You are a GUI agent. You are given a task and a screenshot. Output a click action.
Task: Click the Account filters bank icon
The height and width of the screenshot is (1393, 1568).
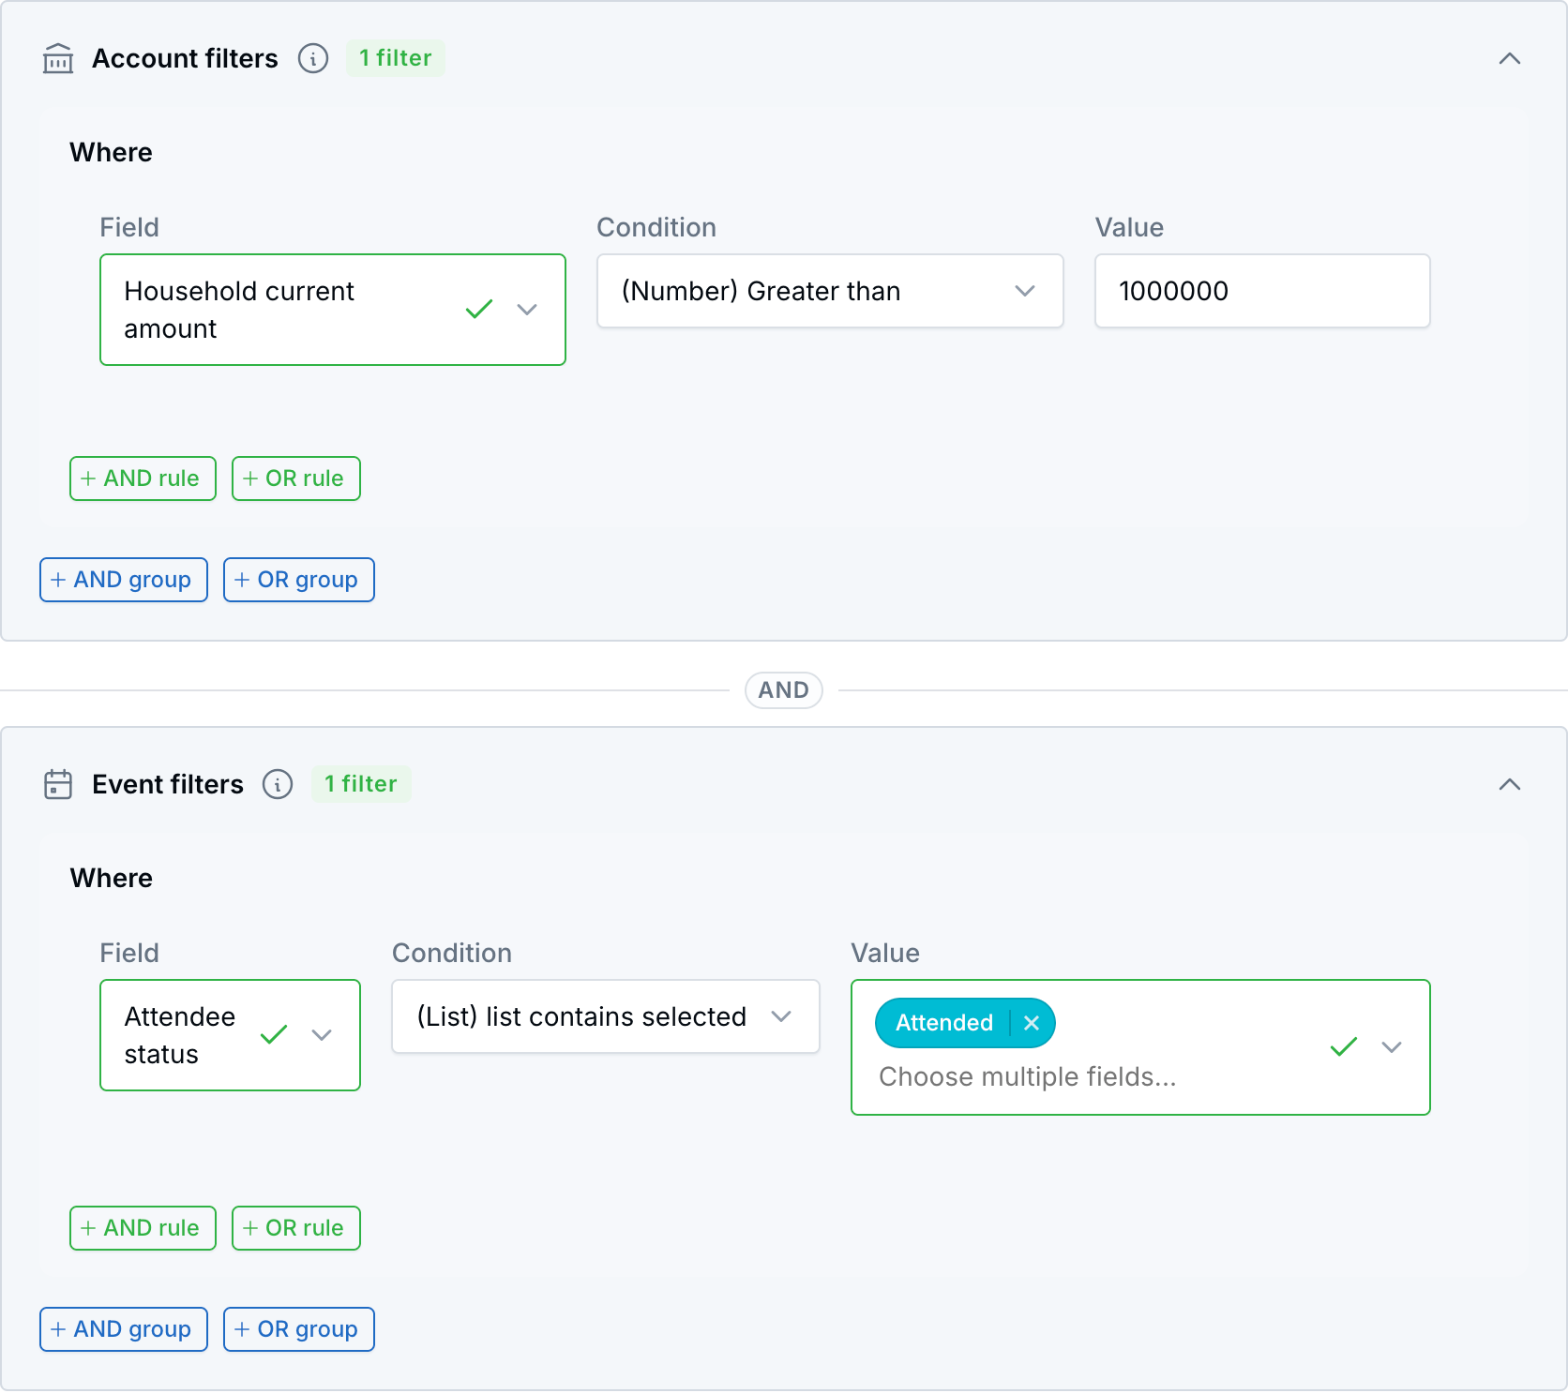pyautogui.click(x=58, y=59)
